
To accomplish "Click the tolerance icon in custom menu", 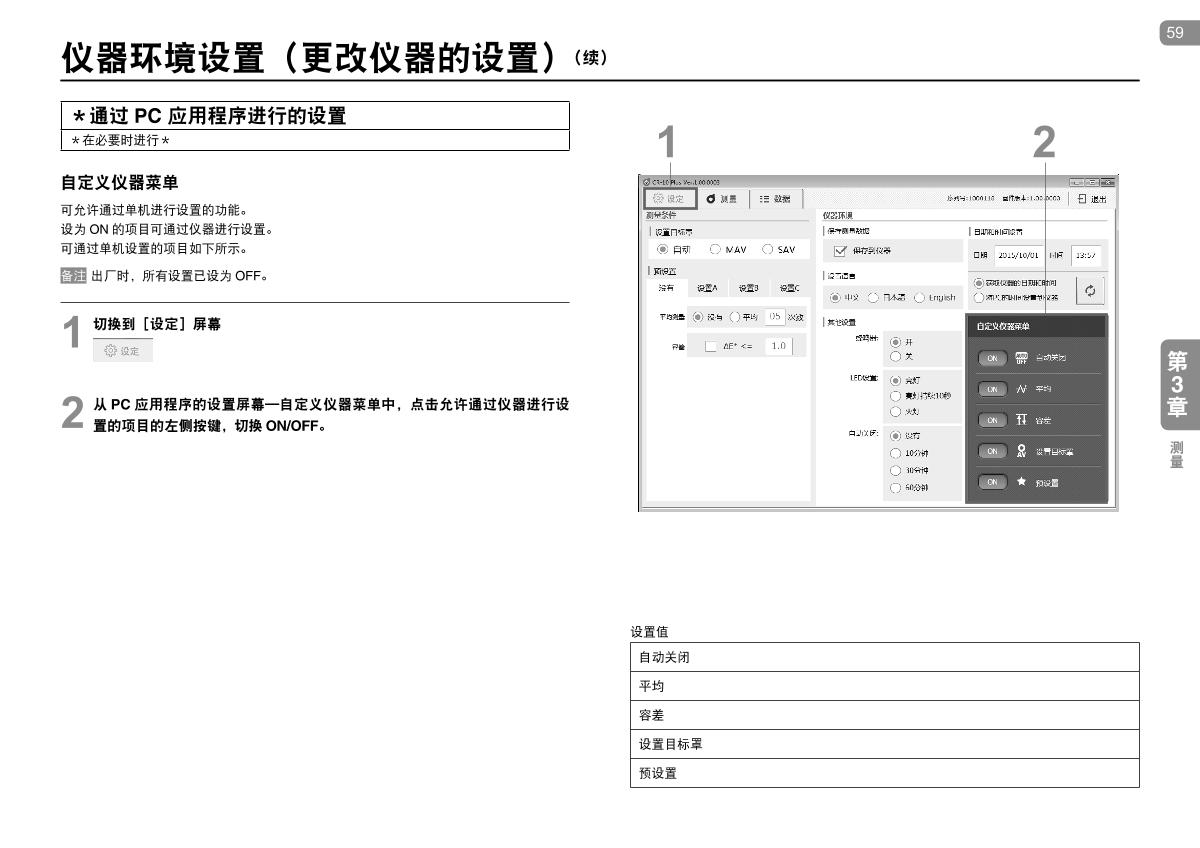I will click(1020, 420).
